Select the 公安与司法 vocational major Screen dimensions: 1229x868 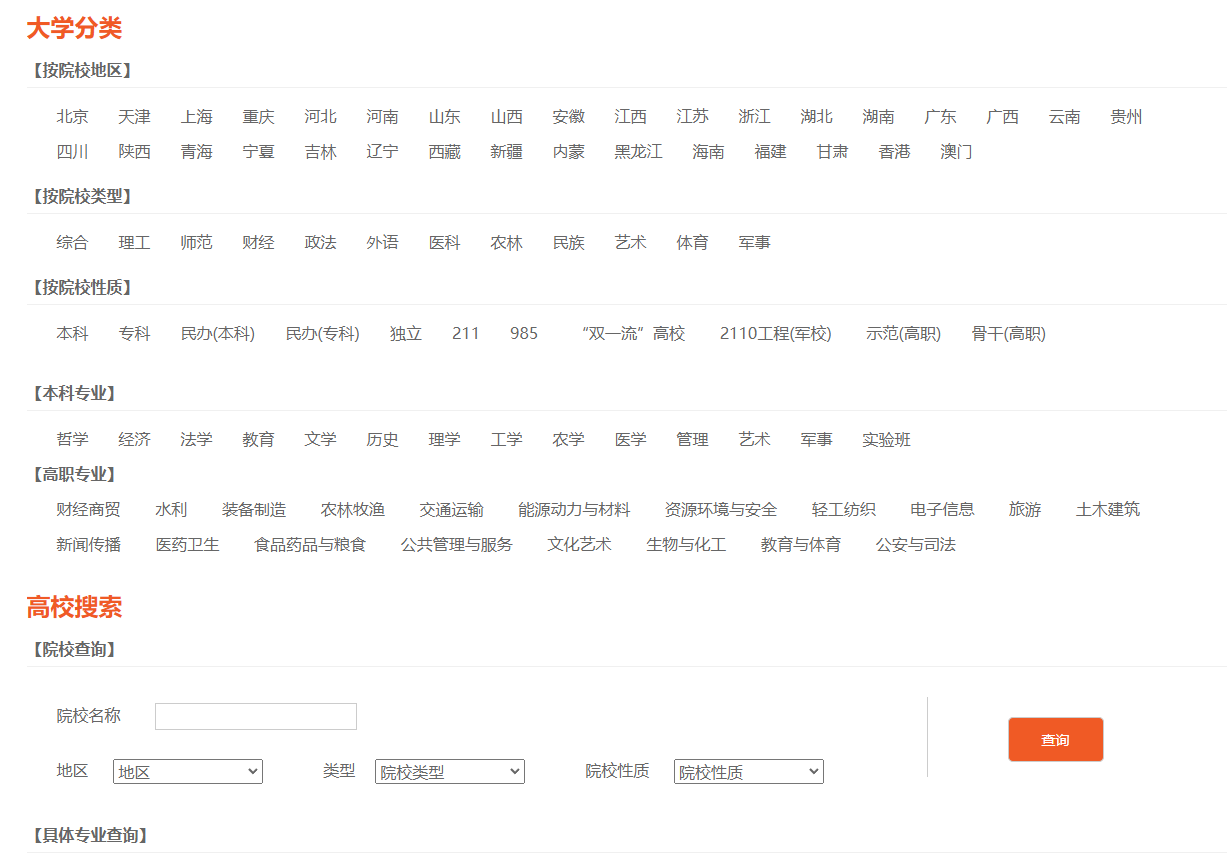click(915, 545)
